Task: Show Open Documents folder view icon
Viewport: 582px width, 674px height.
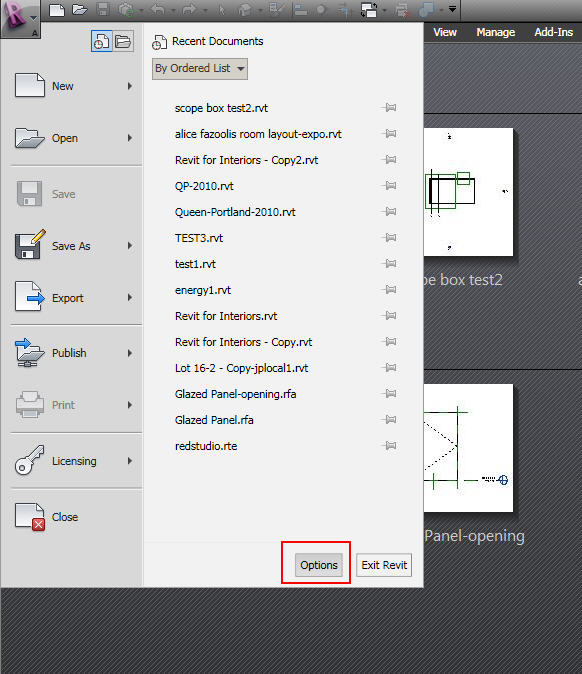Action: click(x=123, y=41)
